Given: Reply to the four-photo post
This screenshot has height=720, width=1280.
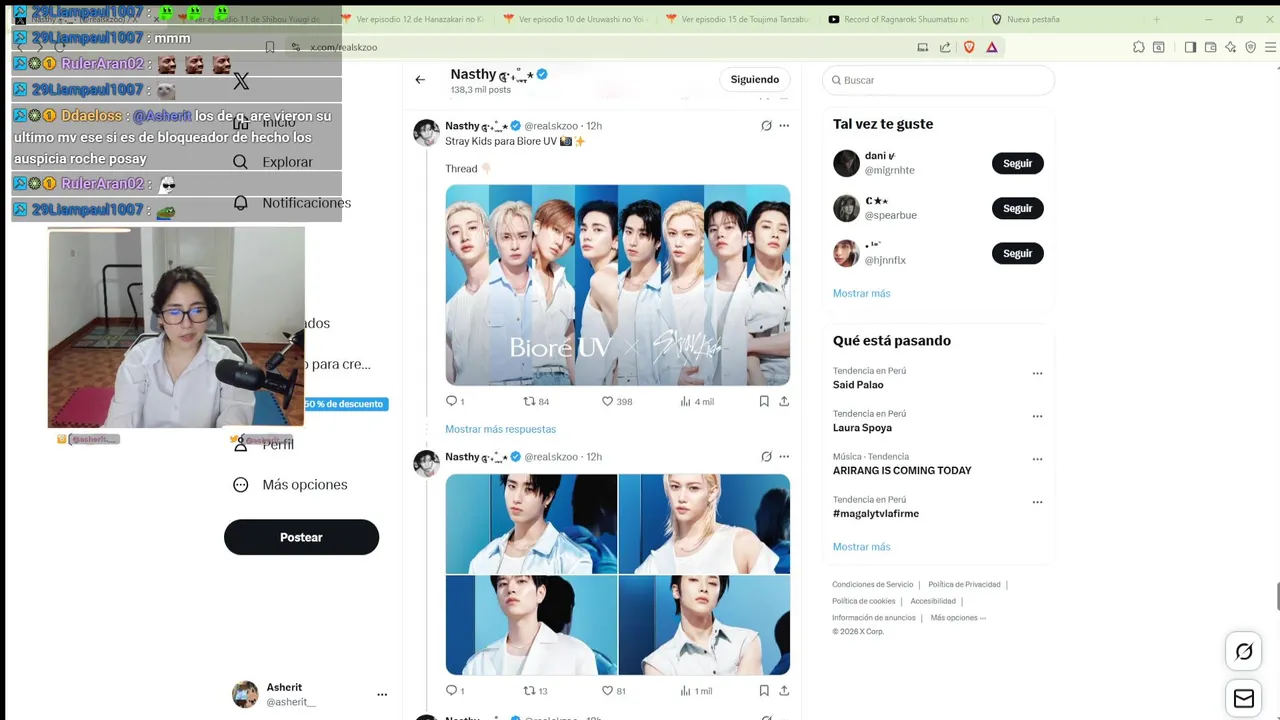Looking at the screenshot, I should point(455,691).
